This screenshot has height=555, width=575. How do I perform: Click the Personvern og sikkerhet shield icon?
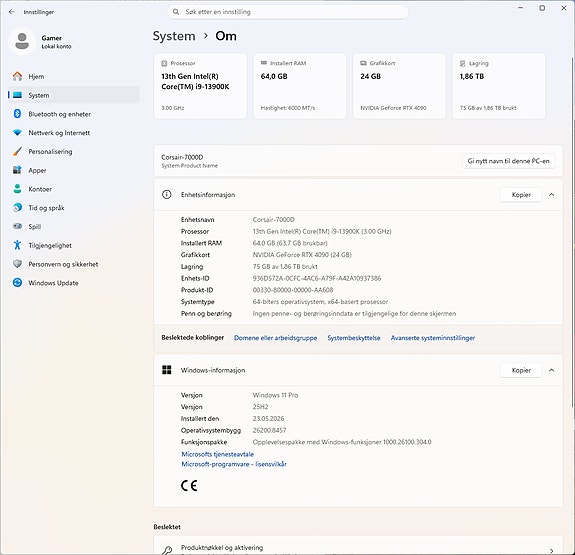click(17, 264)
